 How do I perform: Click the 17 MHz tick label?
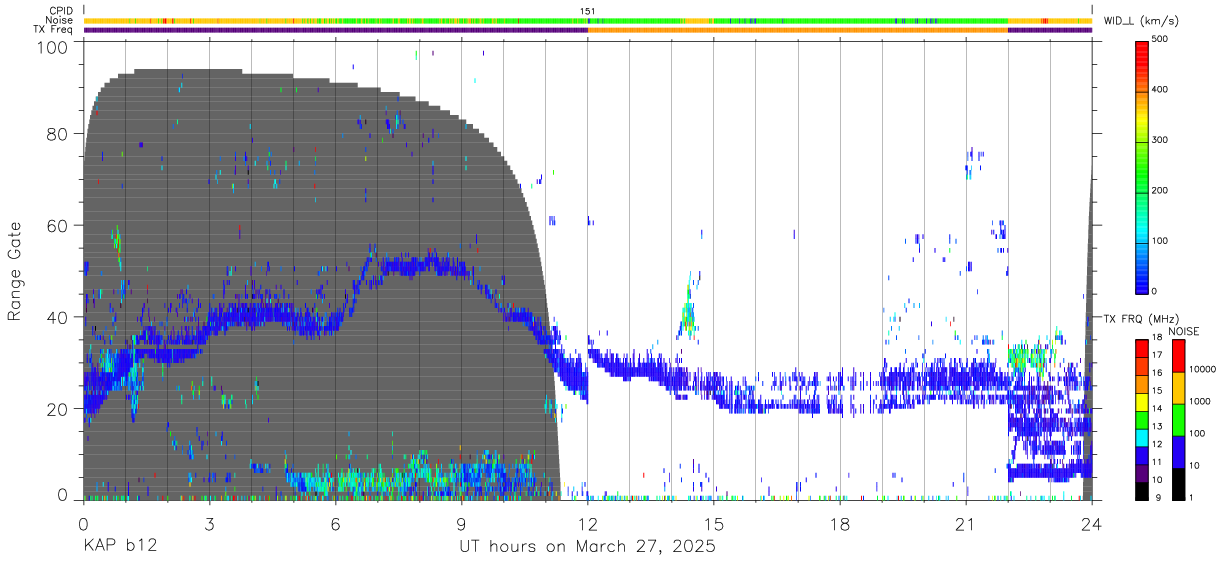click(x=1159, y=356)
